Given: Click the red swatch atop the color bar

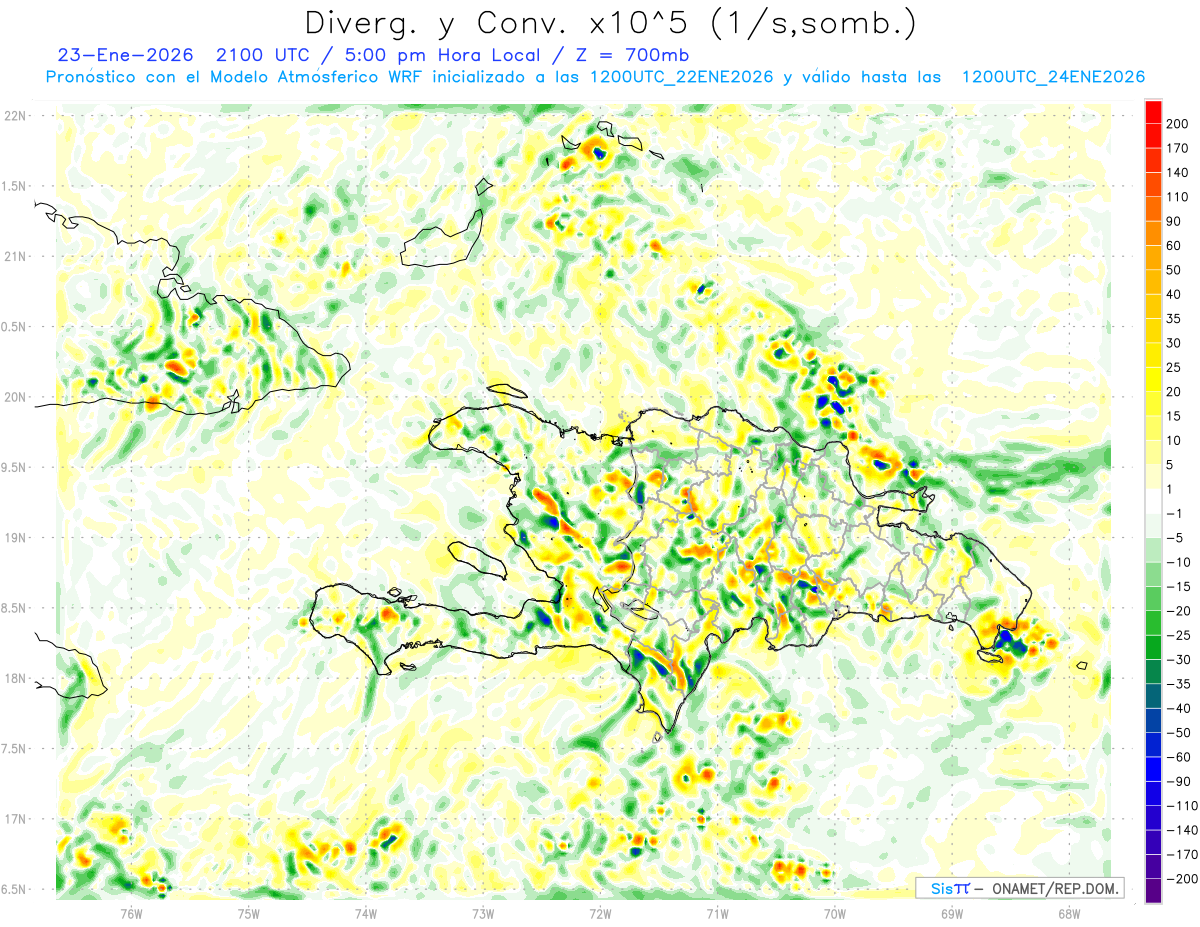Looking at the screenshot, I should 1153,111.
